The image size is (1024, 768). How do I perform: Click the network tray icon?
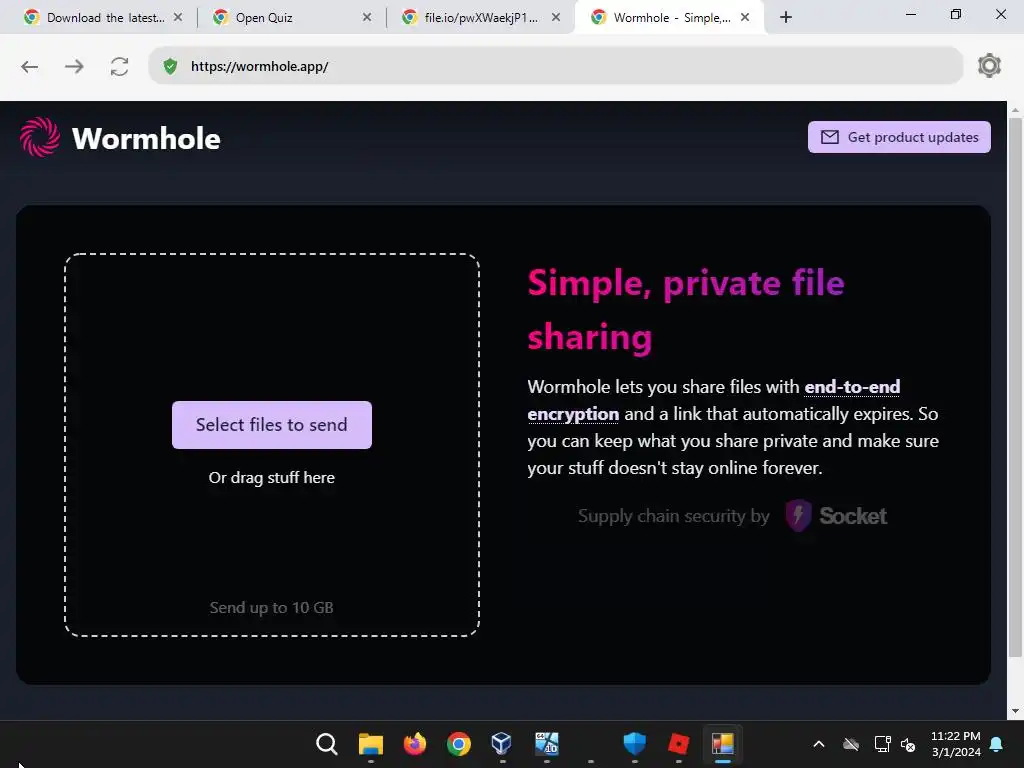[x=882, y=744]
